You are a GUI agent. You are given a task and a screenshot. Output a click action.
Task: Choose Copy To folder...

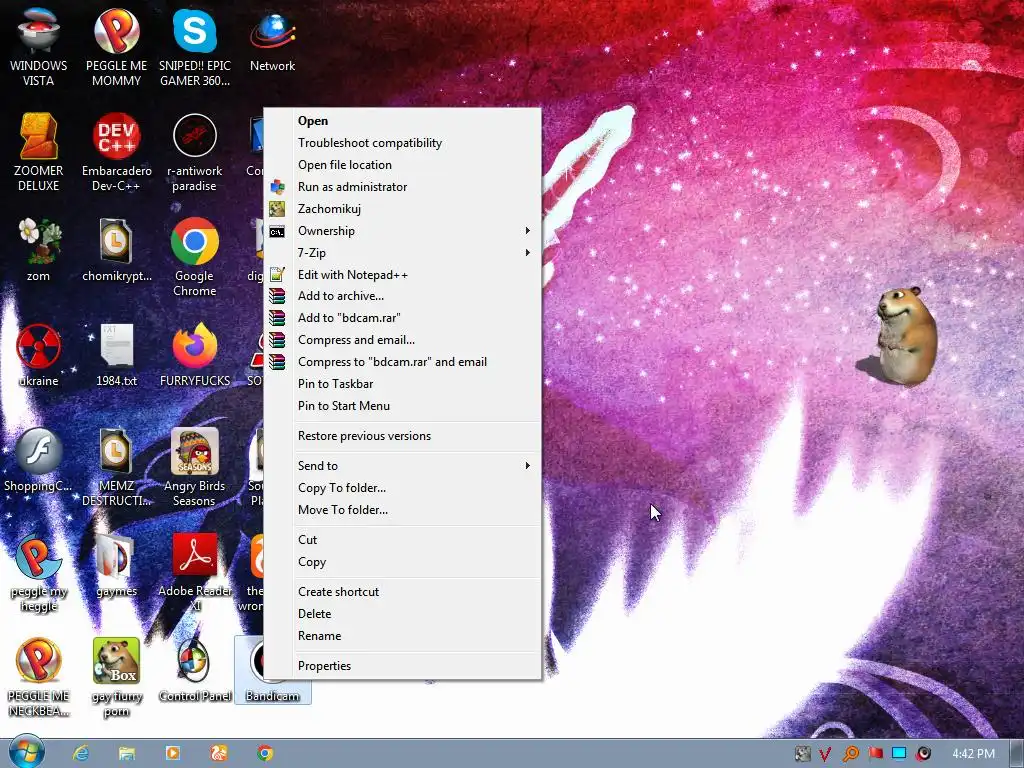pyautogui.click(x=402, y=488)
